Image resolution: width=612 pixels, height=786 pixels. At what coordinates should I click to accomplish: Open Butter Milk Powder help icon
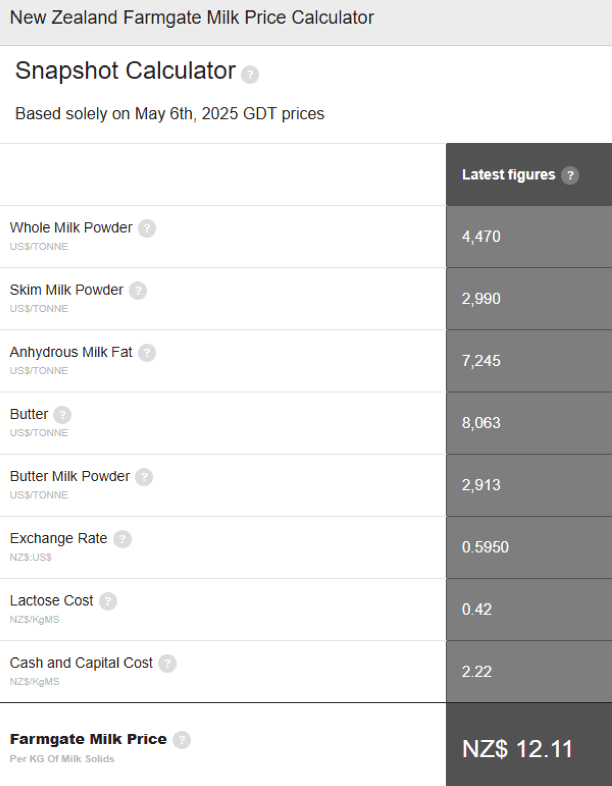pos(144,477)
